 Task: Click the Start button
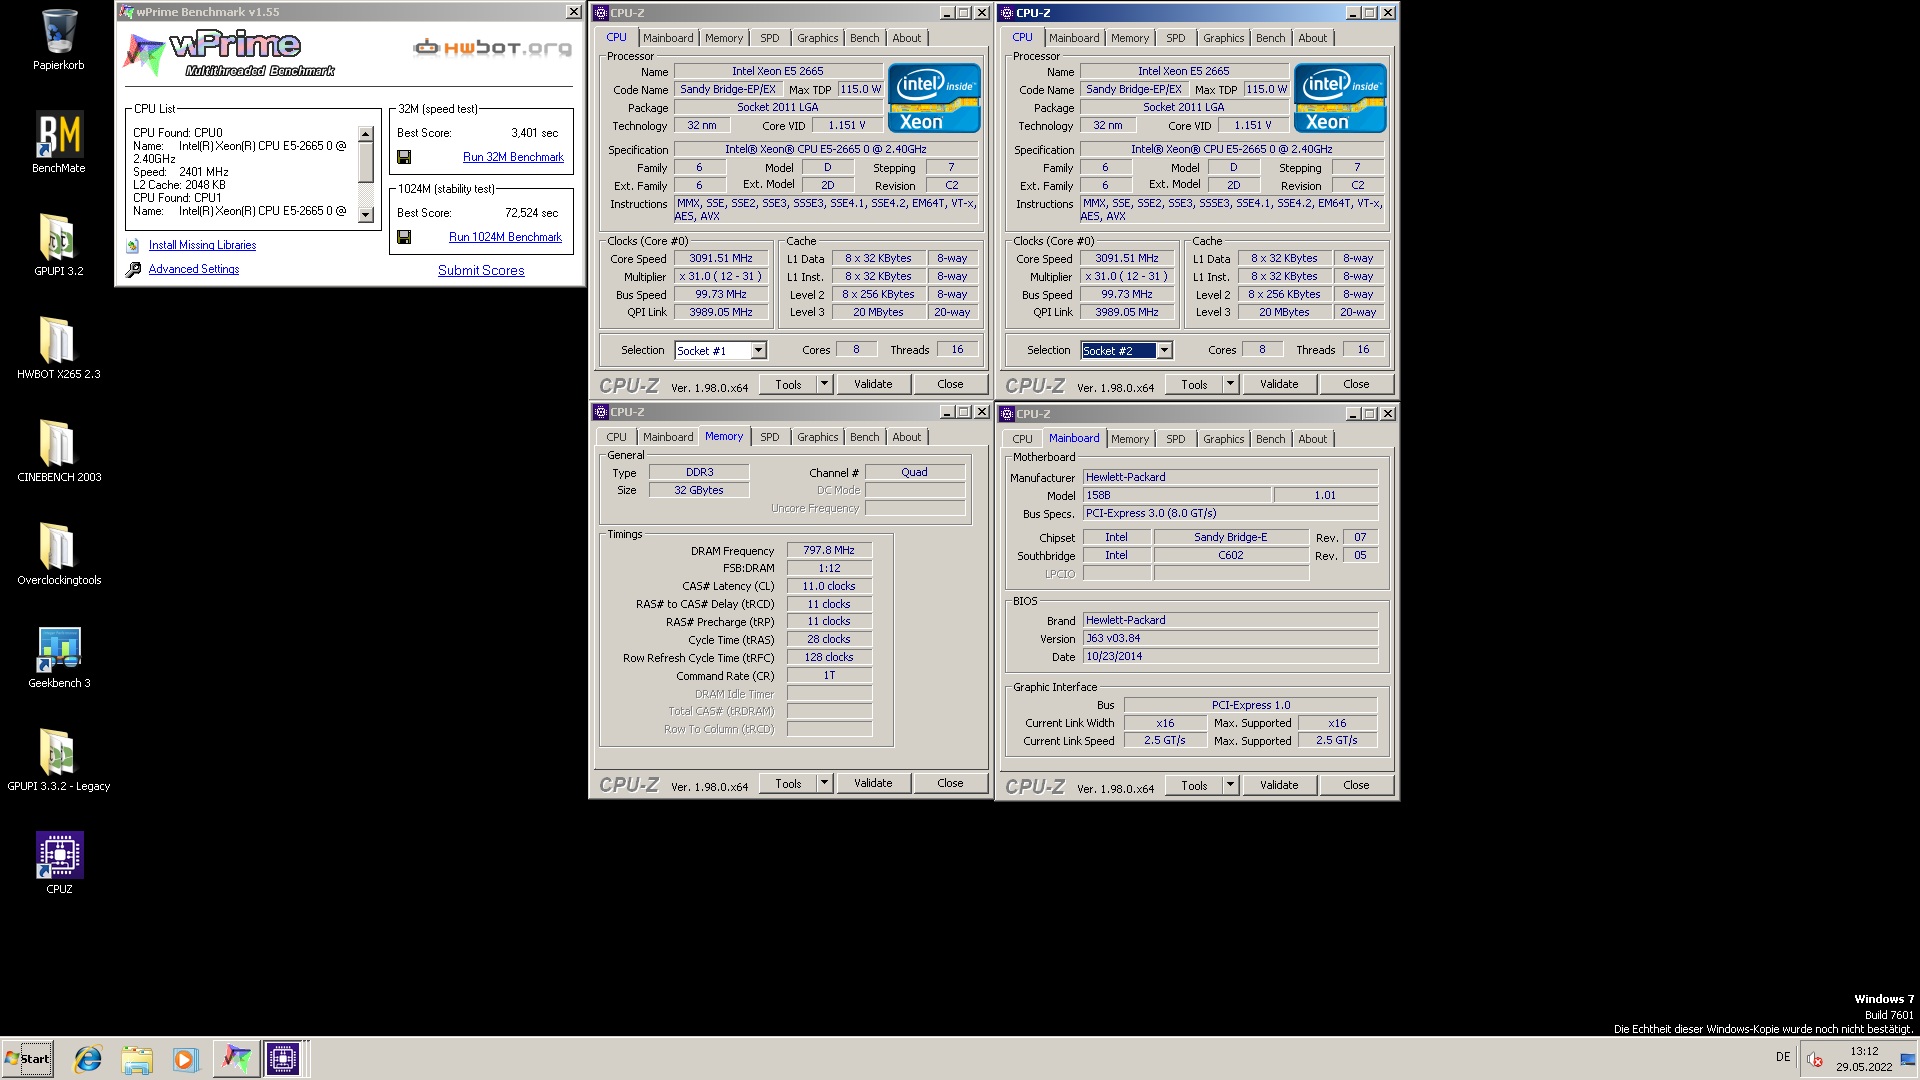(x=27, y=1059)
